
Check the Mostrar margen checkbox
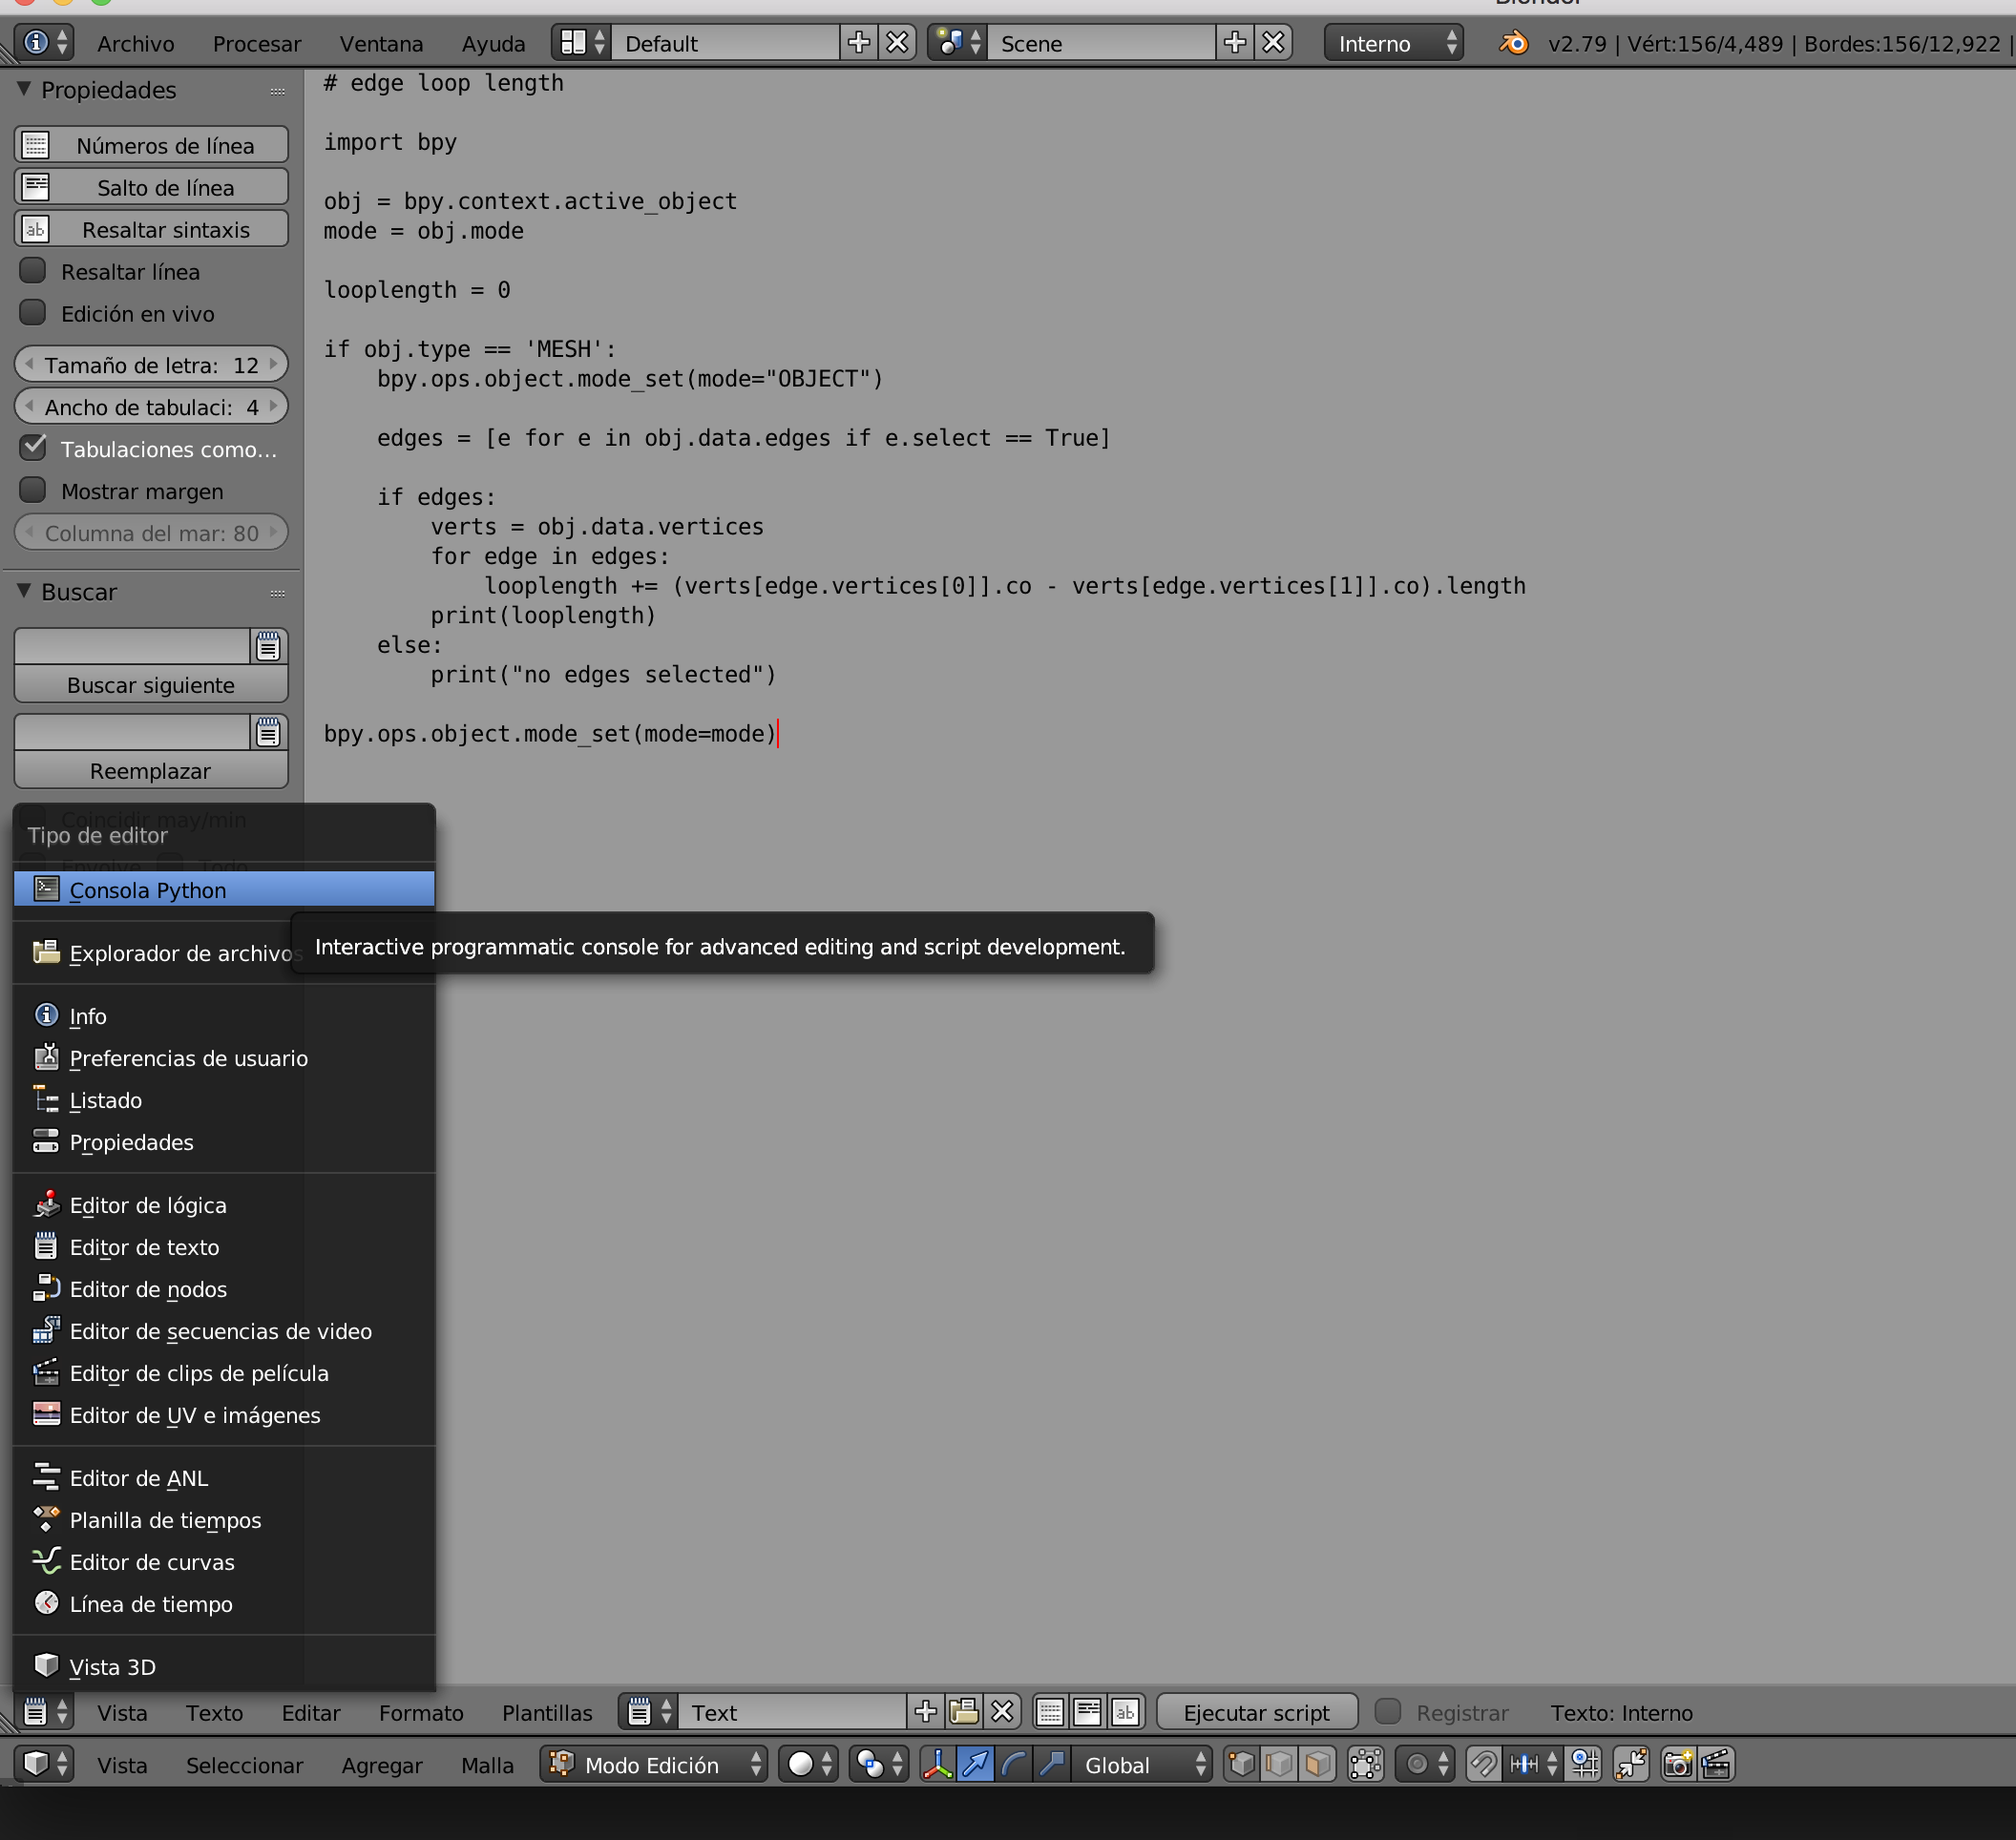coord(33,490)
